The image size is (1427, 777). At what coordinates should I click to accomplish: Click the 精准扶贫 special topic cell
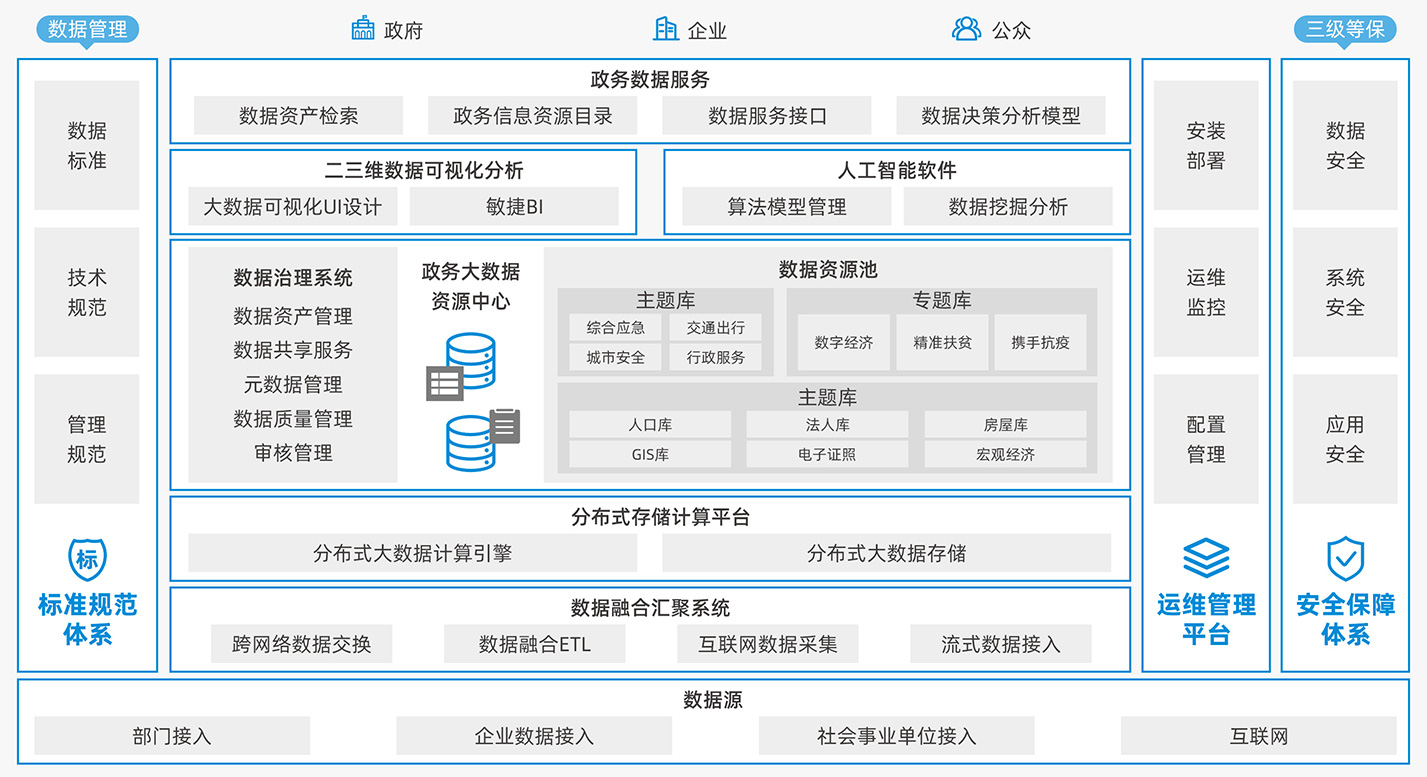(942, 342)
